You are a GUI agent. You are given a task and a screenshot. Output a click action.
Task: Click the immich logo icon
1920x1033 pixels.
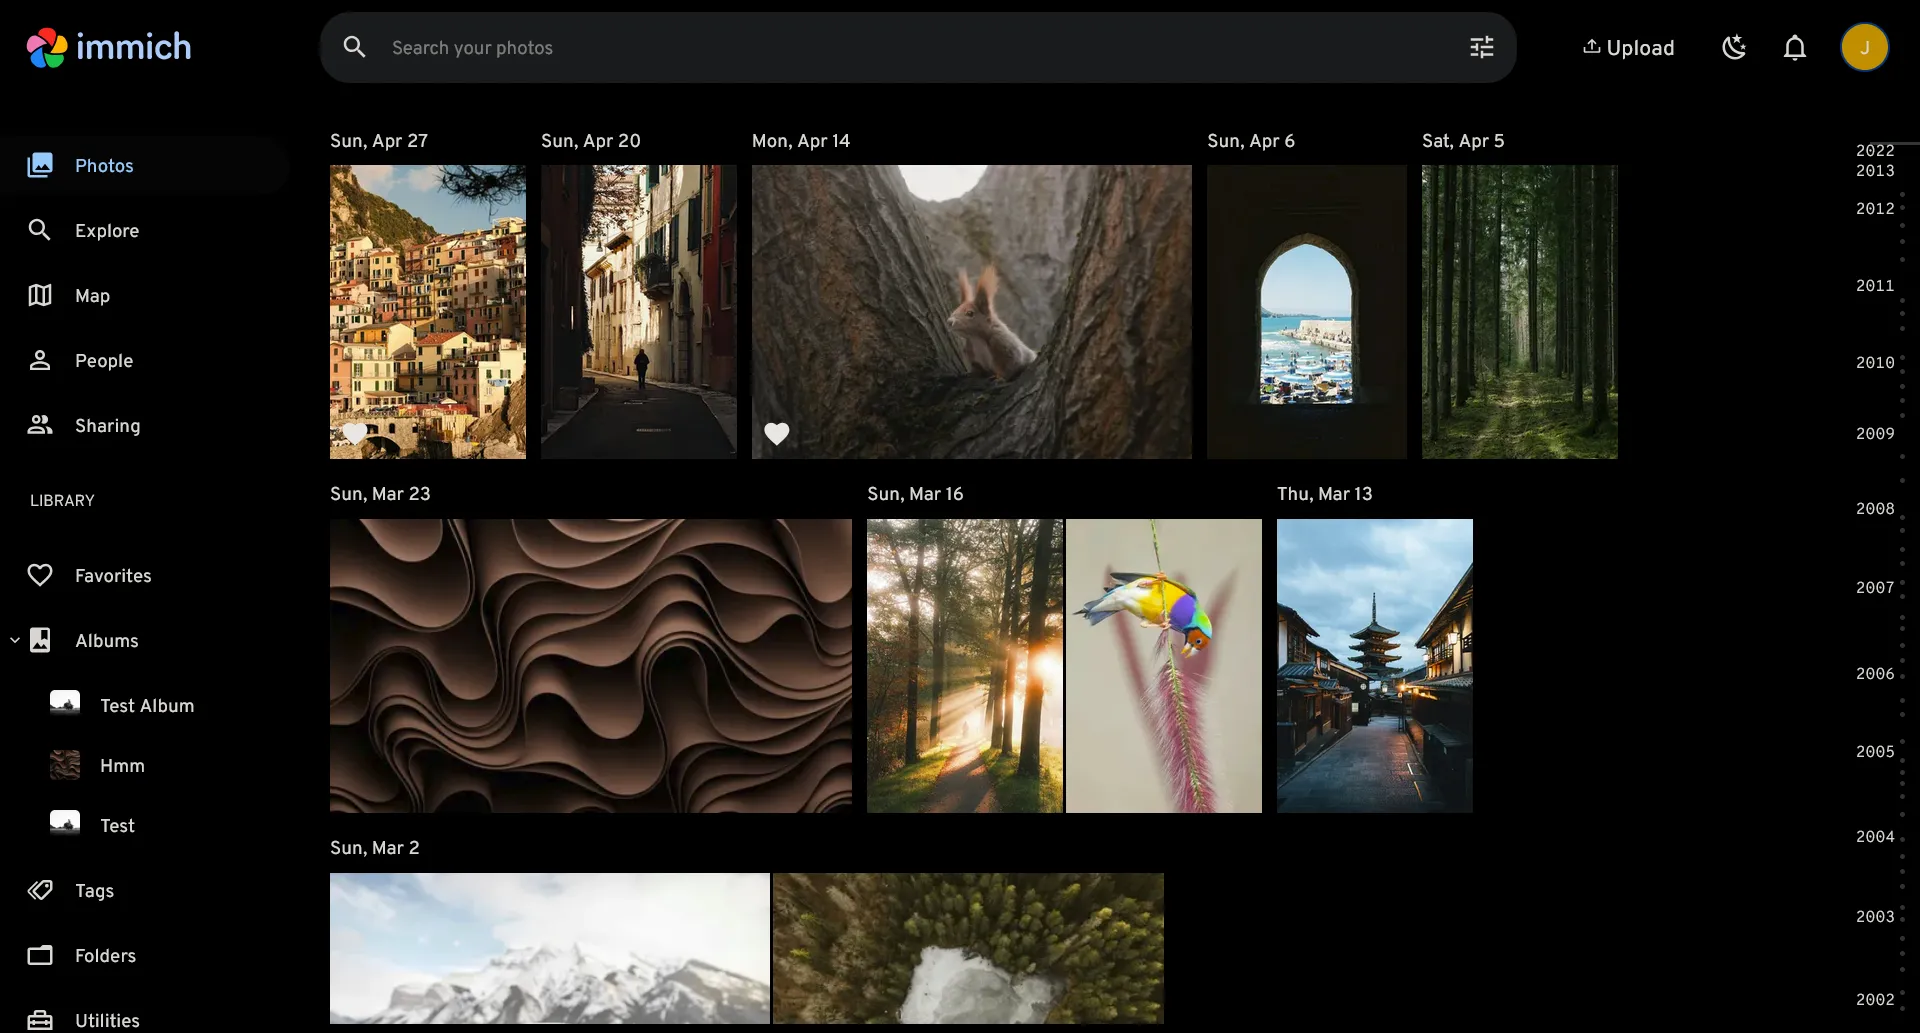tap(47, 47)
